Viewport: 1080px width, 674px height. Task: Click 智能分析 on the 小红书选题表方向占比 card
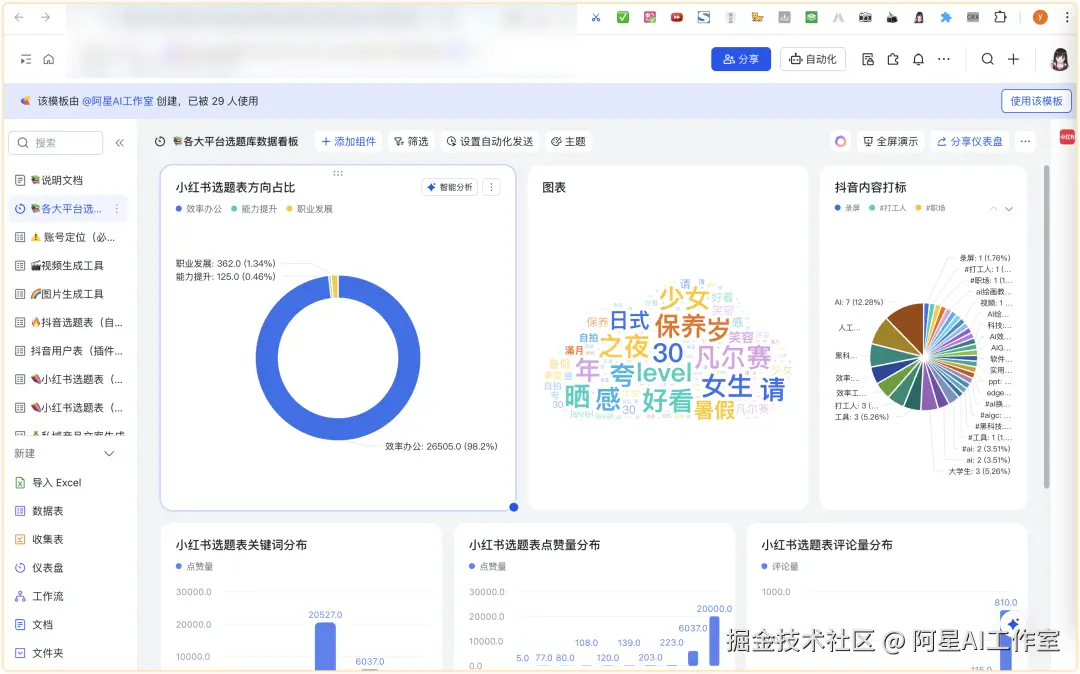coord(450,187)
